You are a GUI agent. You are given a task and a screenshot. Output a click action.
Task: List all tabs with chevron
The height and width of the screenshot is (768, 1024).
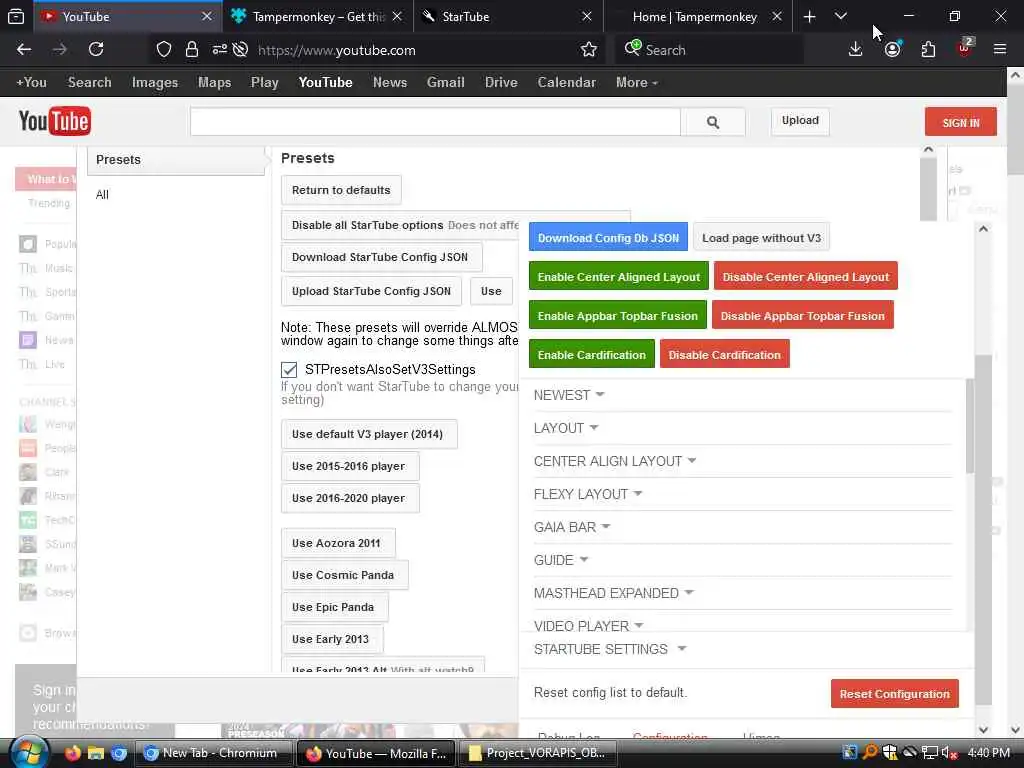pos(840,16)
